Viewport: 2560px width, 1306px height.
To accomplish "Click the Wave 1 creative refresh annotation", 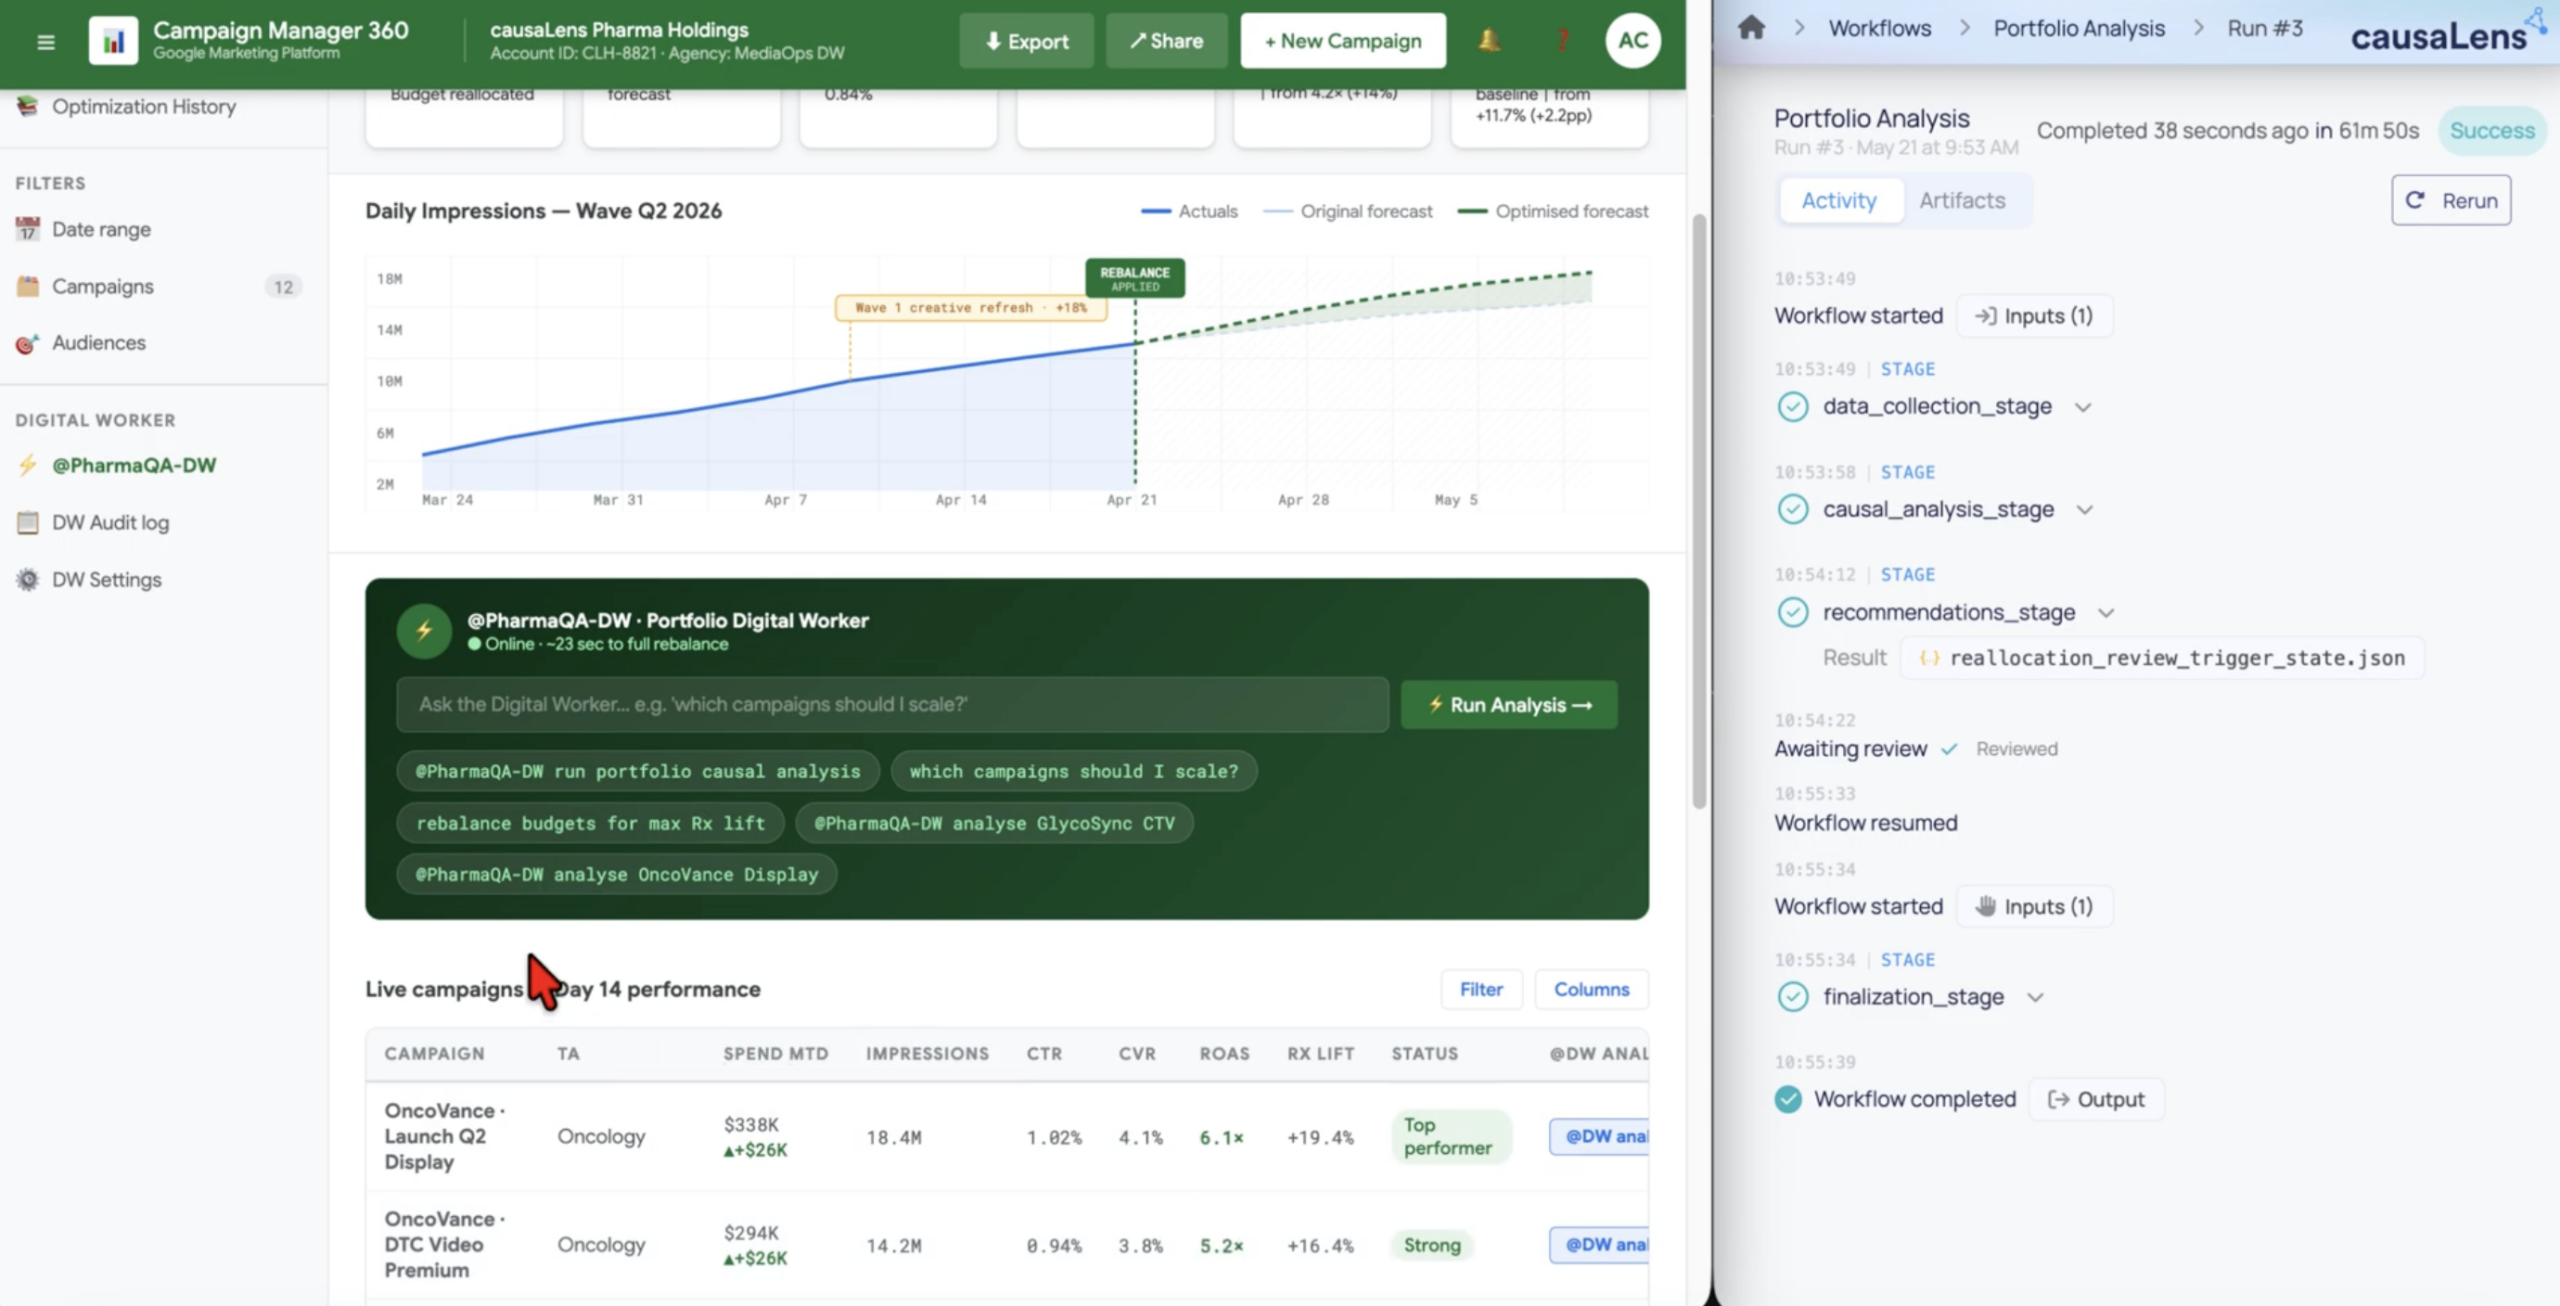I will pos(971,308).
